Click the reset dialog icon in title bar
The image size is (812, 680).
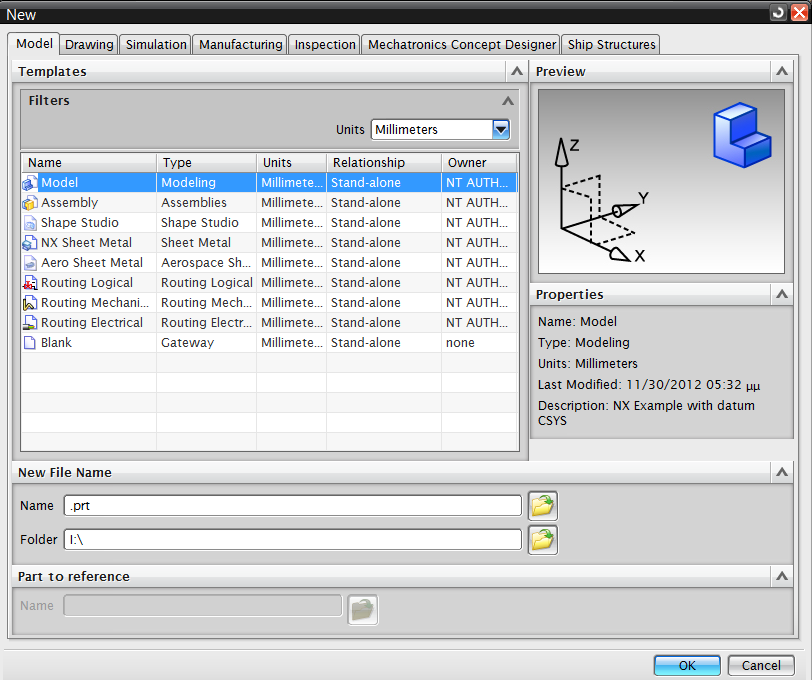pyautogui.click(x=778, y=12)
